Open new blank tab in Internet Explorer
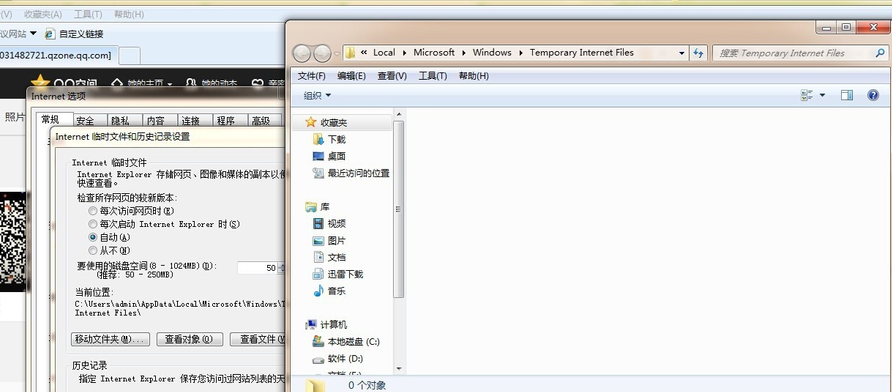Viewport: 892px width, 392px height. (130, 56)
